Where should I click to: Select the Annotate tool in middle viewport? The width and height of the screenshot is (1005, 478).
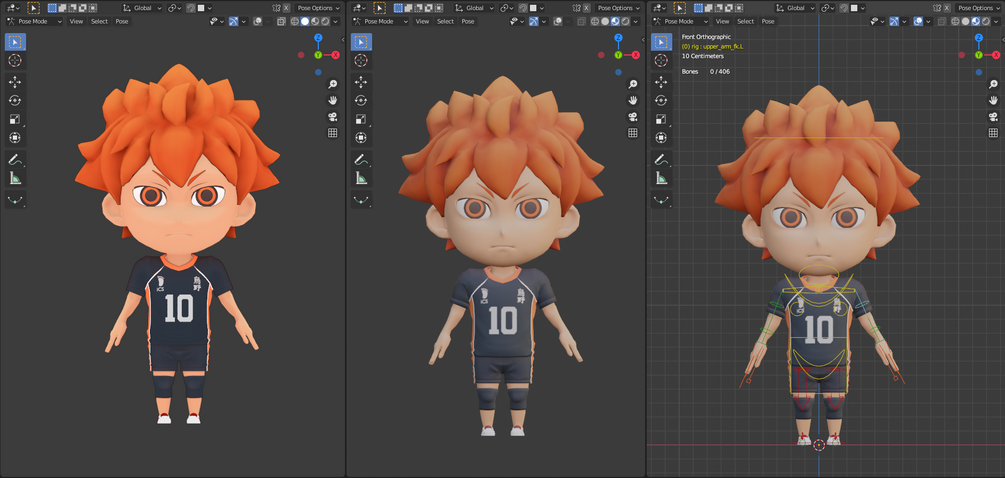[x=361, y=160]
